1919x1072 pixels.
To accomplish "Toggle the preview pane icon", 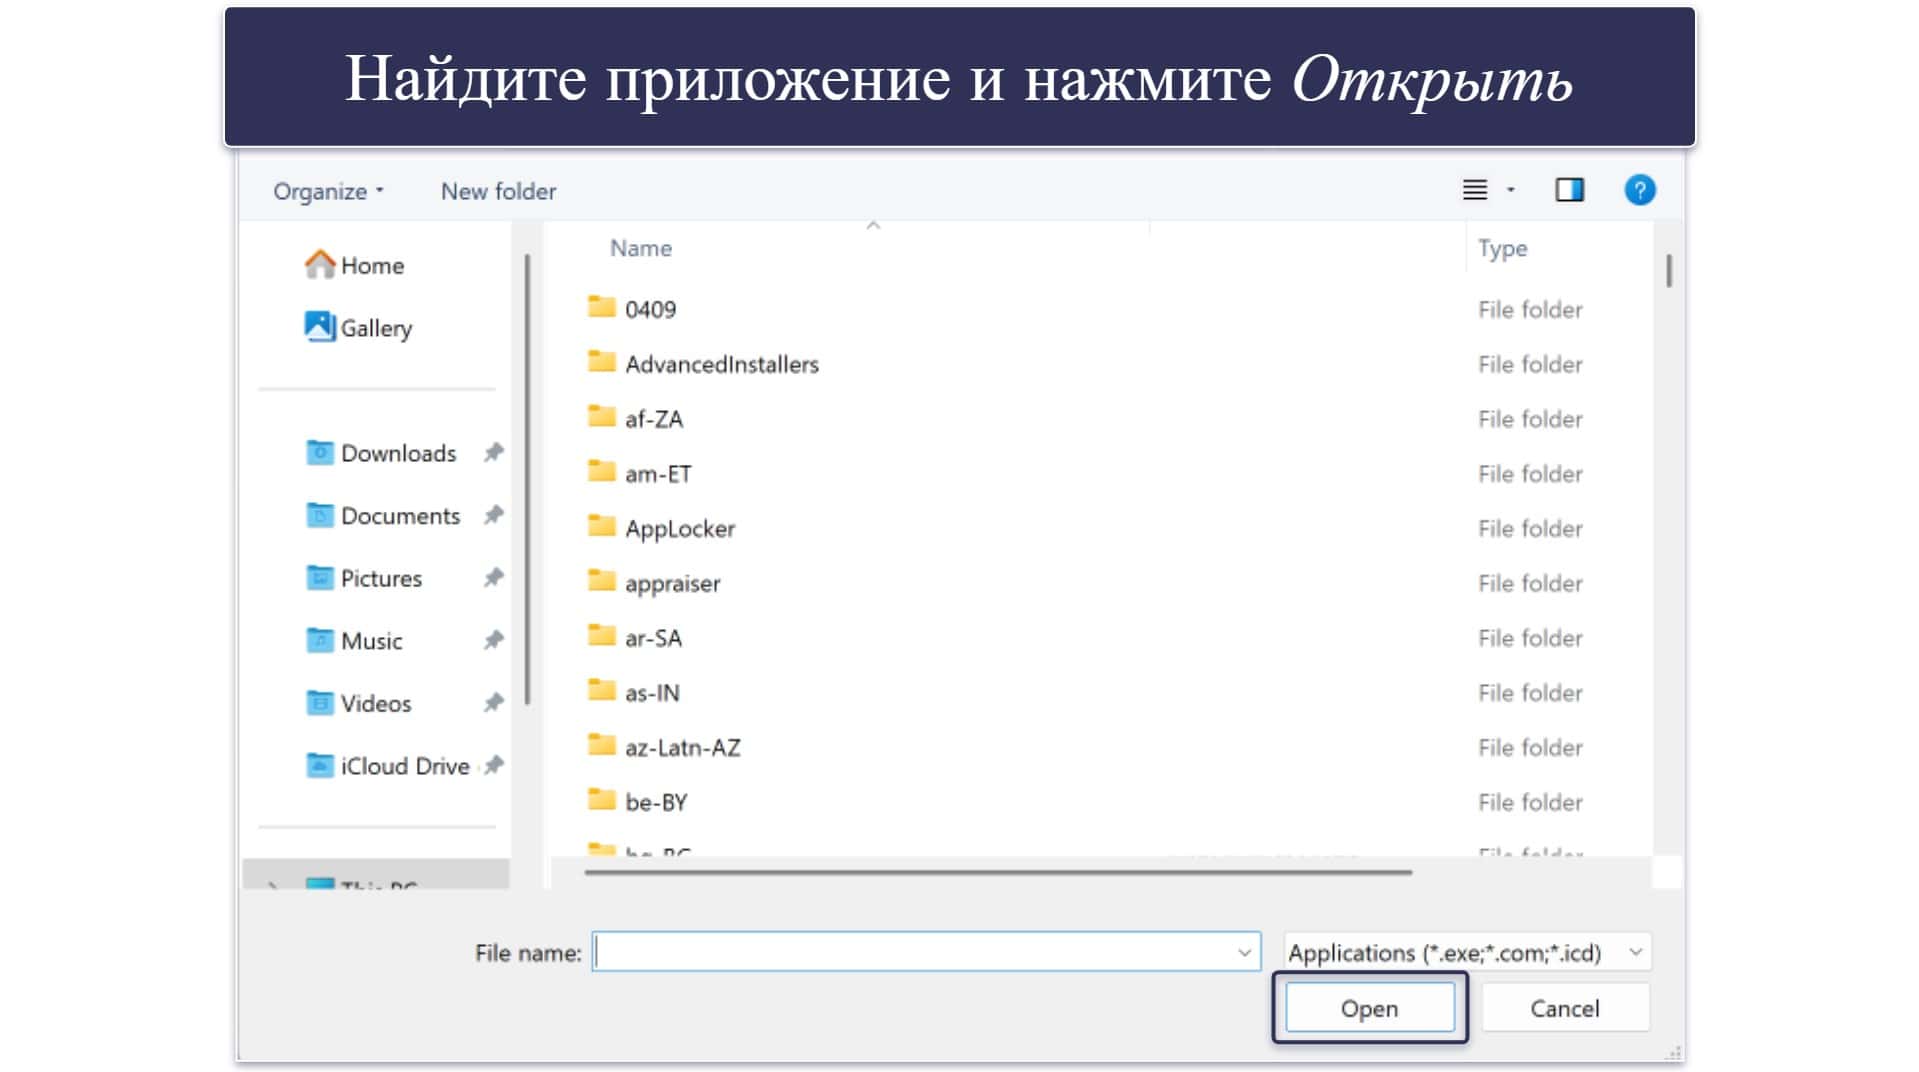I will click(x=1569, y=190).
